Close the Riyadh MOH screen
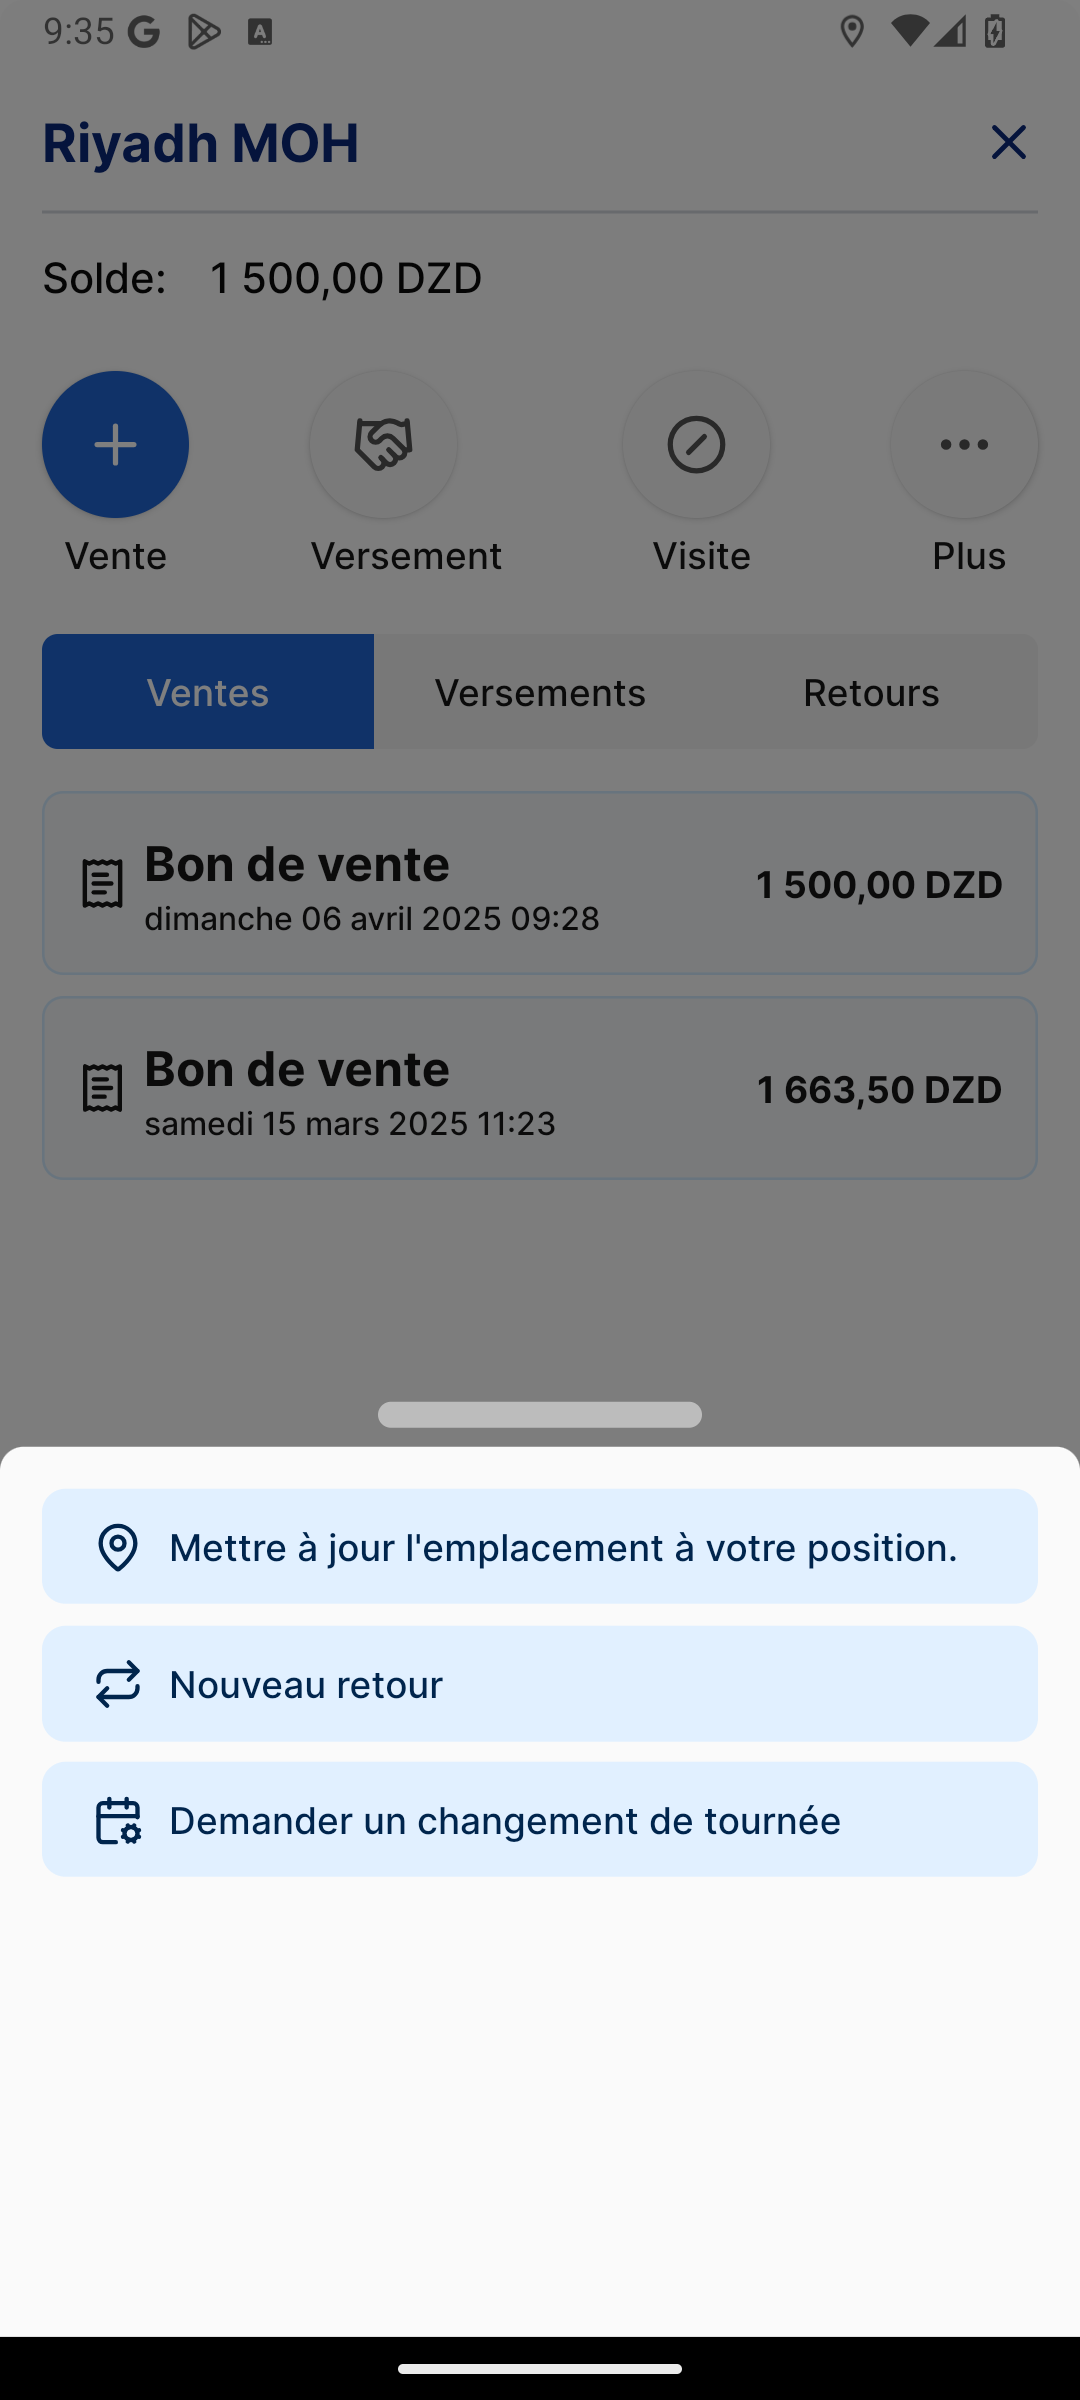 [1008, 142]
